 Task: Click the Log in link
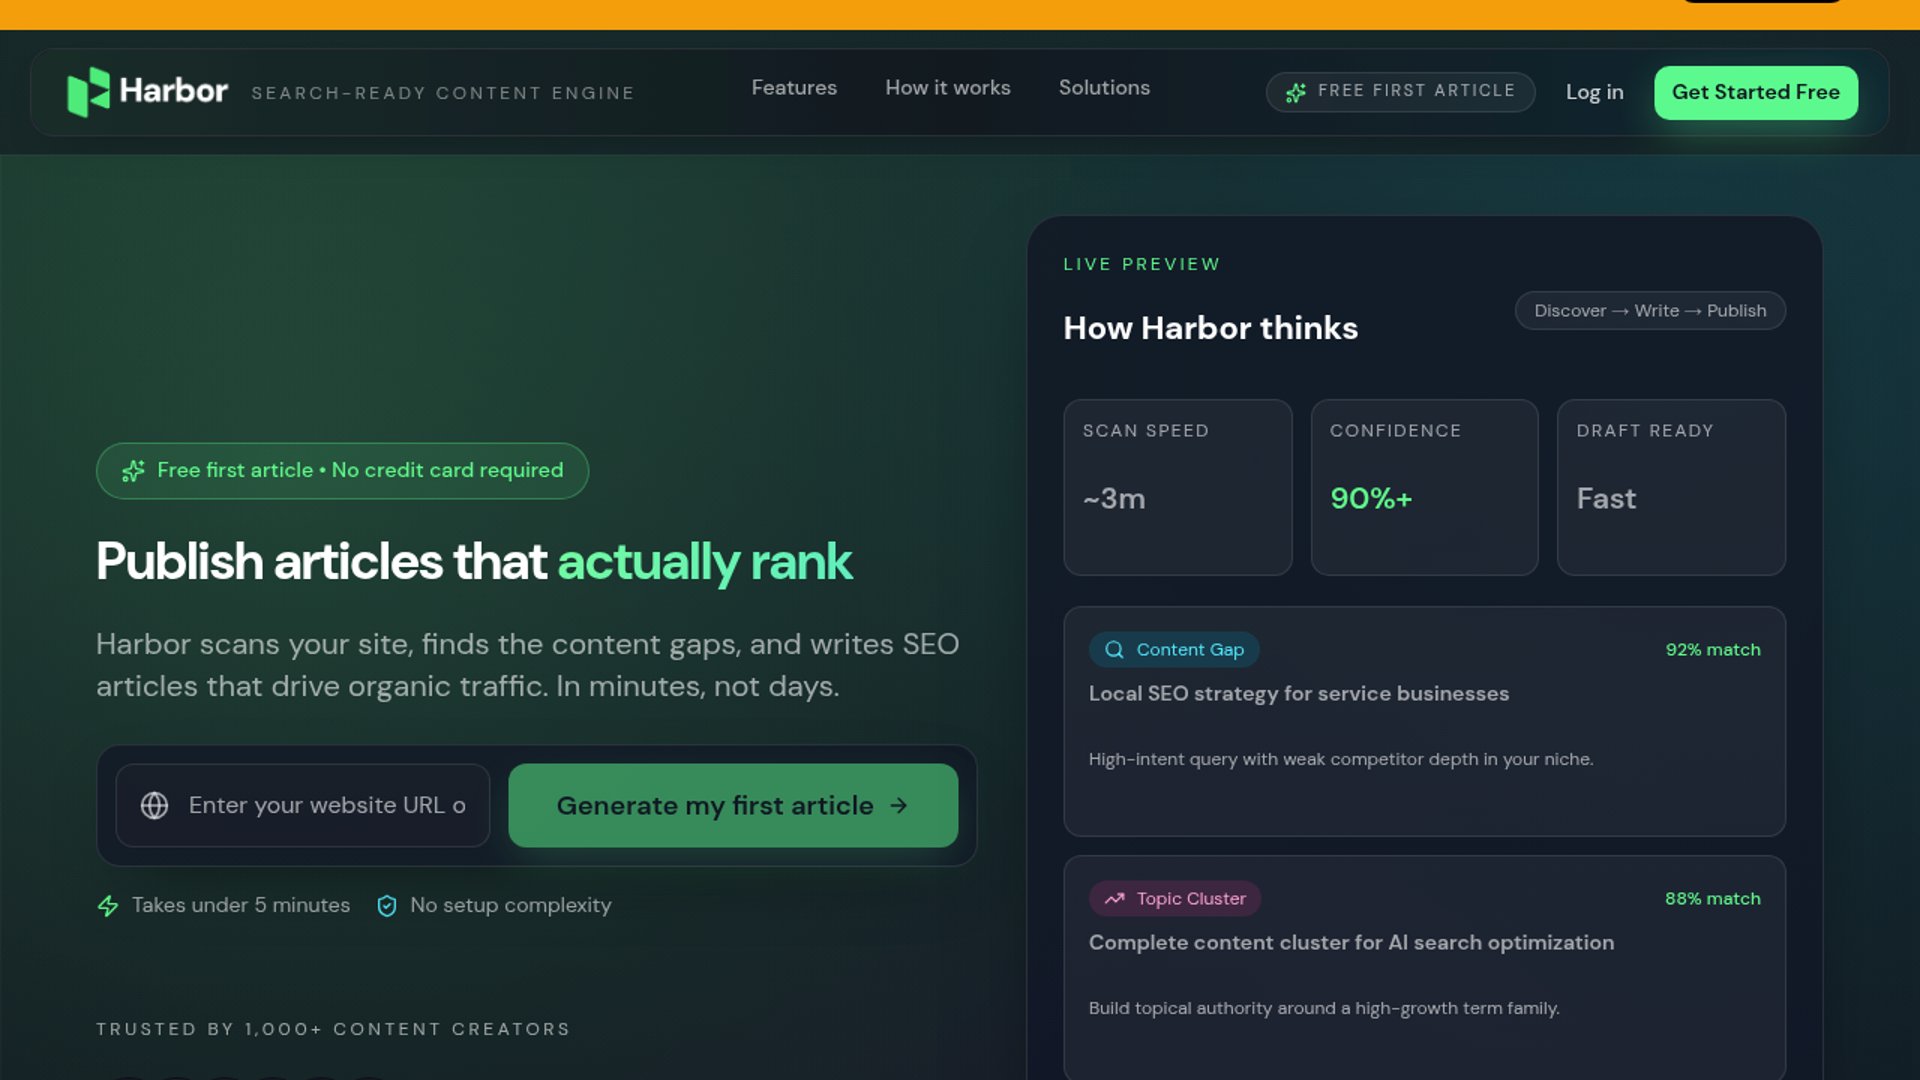click(x=1594, y=92)
